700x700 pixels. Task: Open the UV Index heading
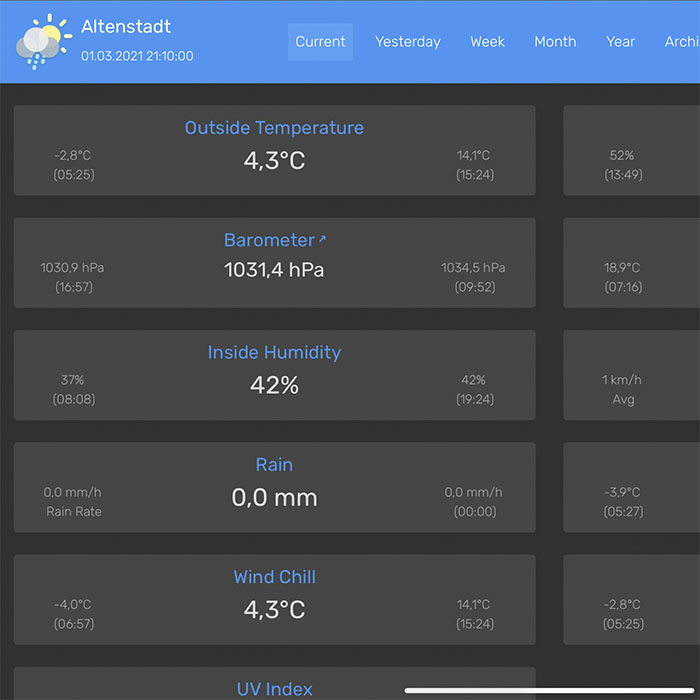click(x=274, y=689)
